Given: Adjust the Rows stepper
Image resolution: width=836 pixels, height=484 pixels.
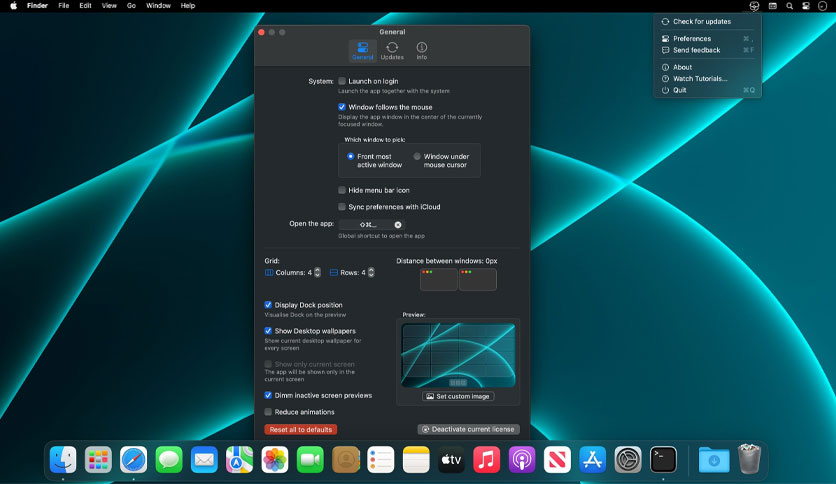Looking at the screenshot, I should (371, 272).
